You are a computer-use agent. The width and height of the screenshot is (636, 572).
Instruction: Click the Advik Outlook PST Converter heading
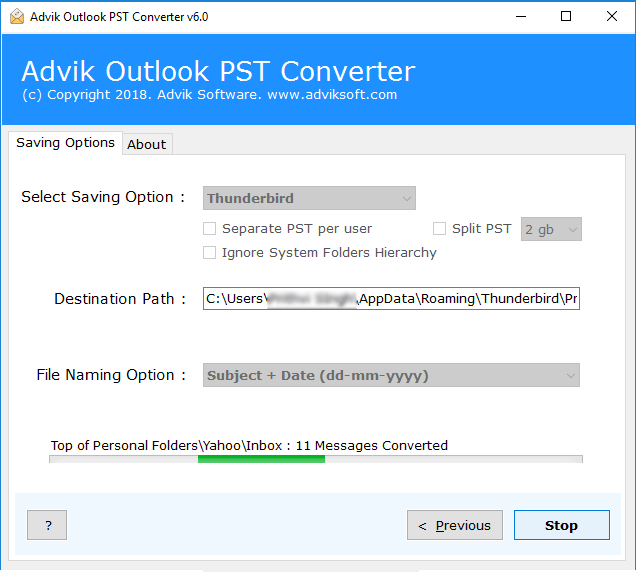[218, 71]
